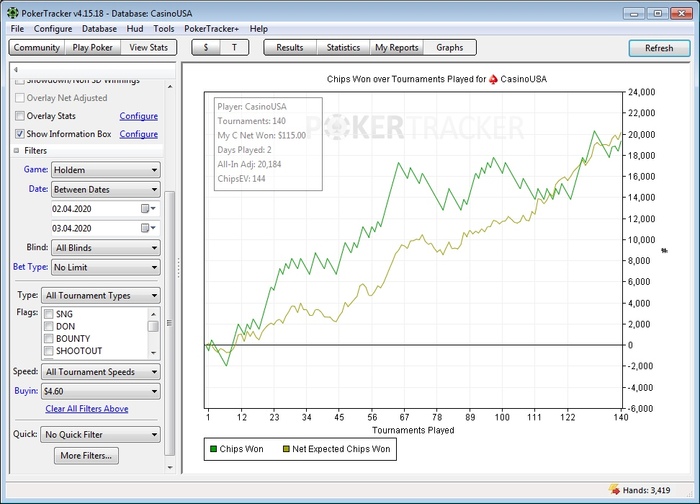This screenshot has width=700, height=504.
Task: Collapse the Filters section toggle icon
Action: (x=16, y=151)
